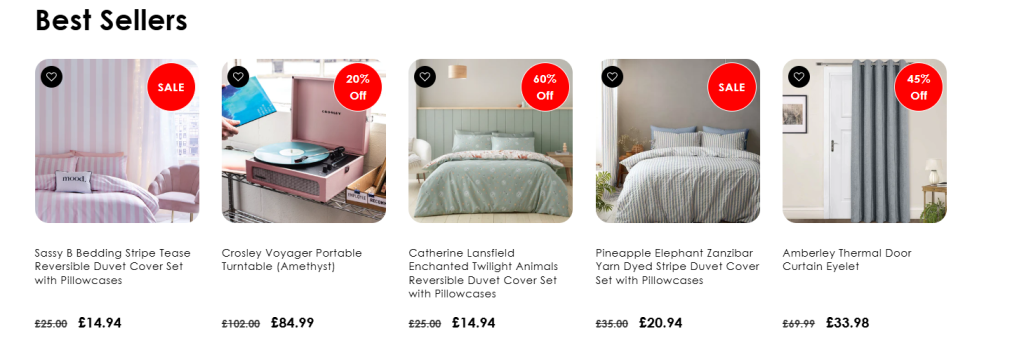This screenshot has height=364, width=1024.
Task: Click the 45% Off badge
Action: [918, 87]
